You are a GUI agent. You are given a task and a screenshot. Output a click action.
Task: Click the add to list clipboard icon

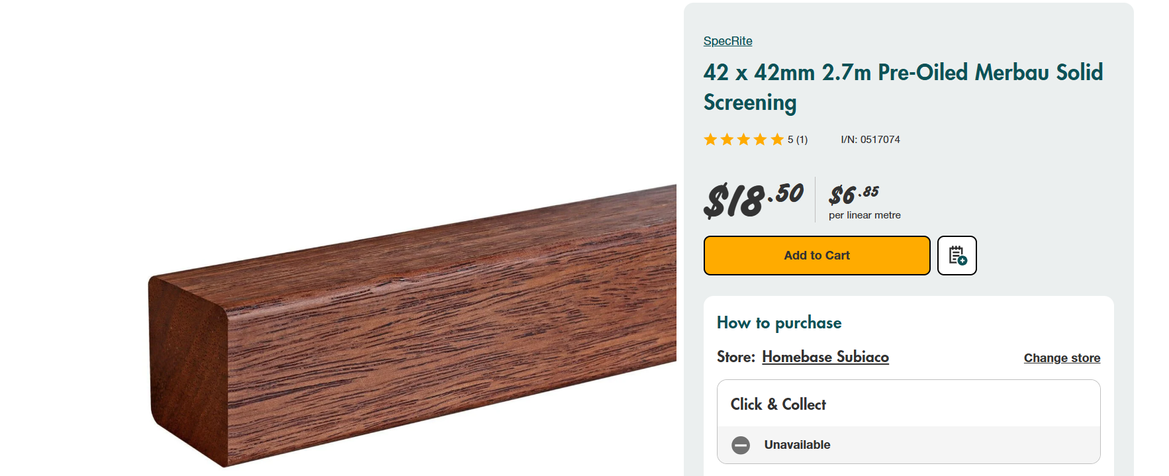(957, 255)
